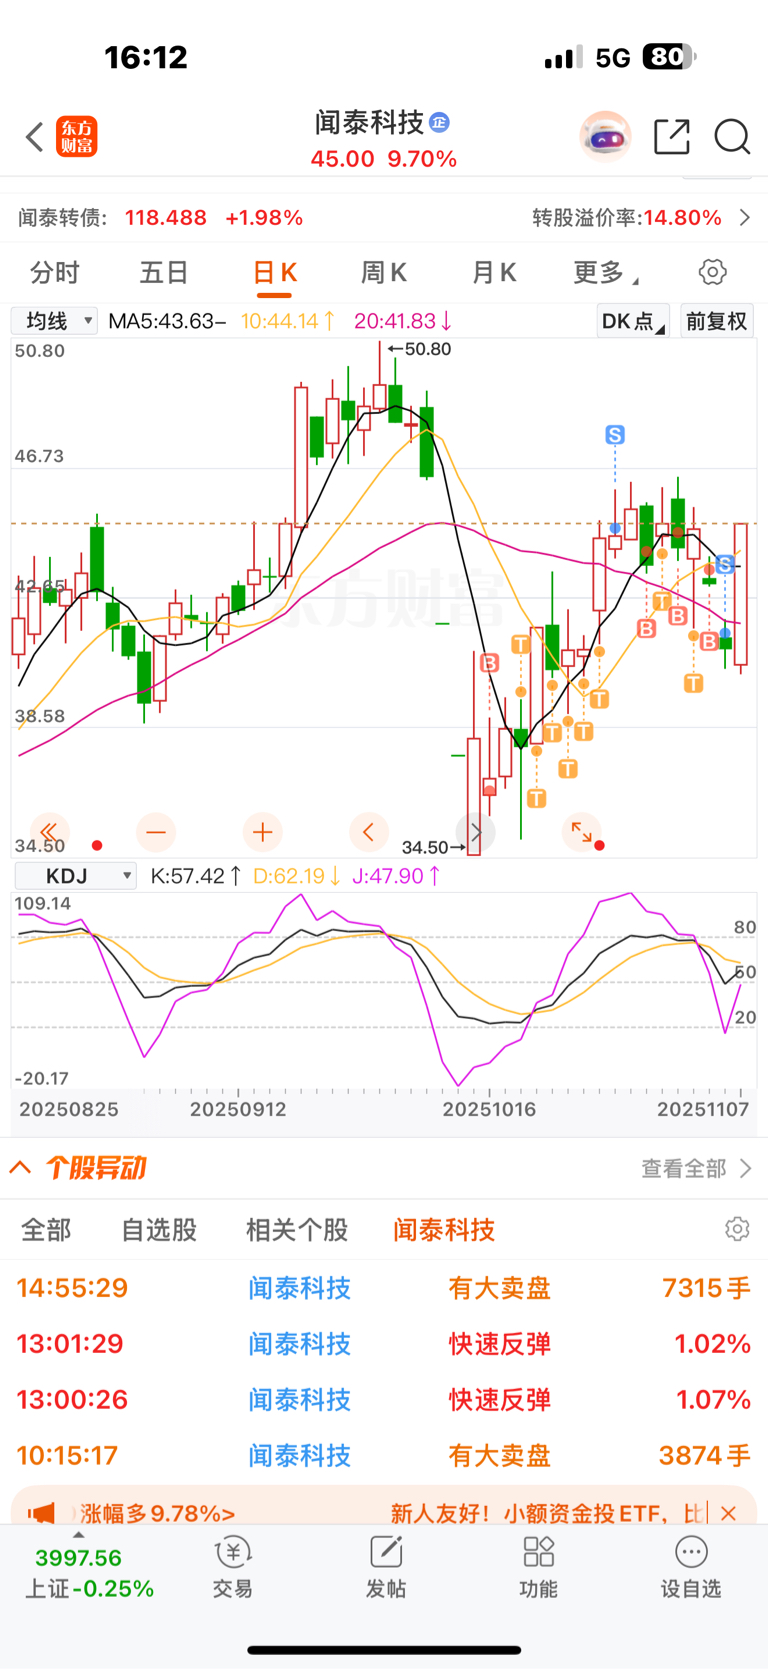
Task: Open chart settings gear icon
Action: click(x=712, y=272)
